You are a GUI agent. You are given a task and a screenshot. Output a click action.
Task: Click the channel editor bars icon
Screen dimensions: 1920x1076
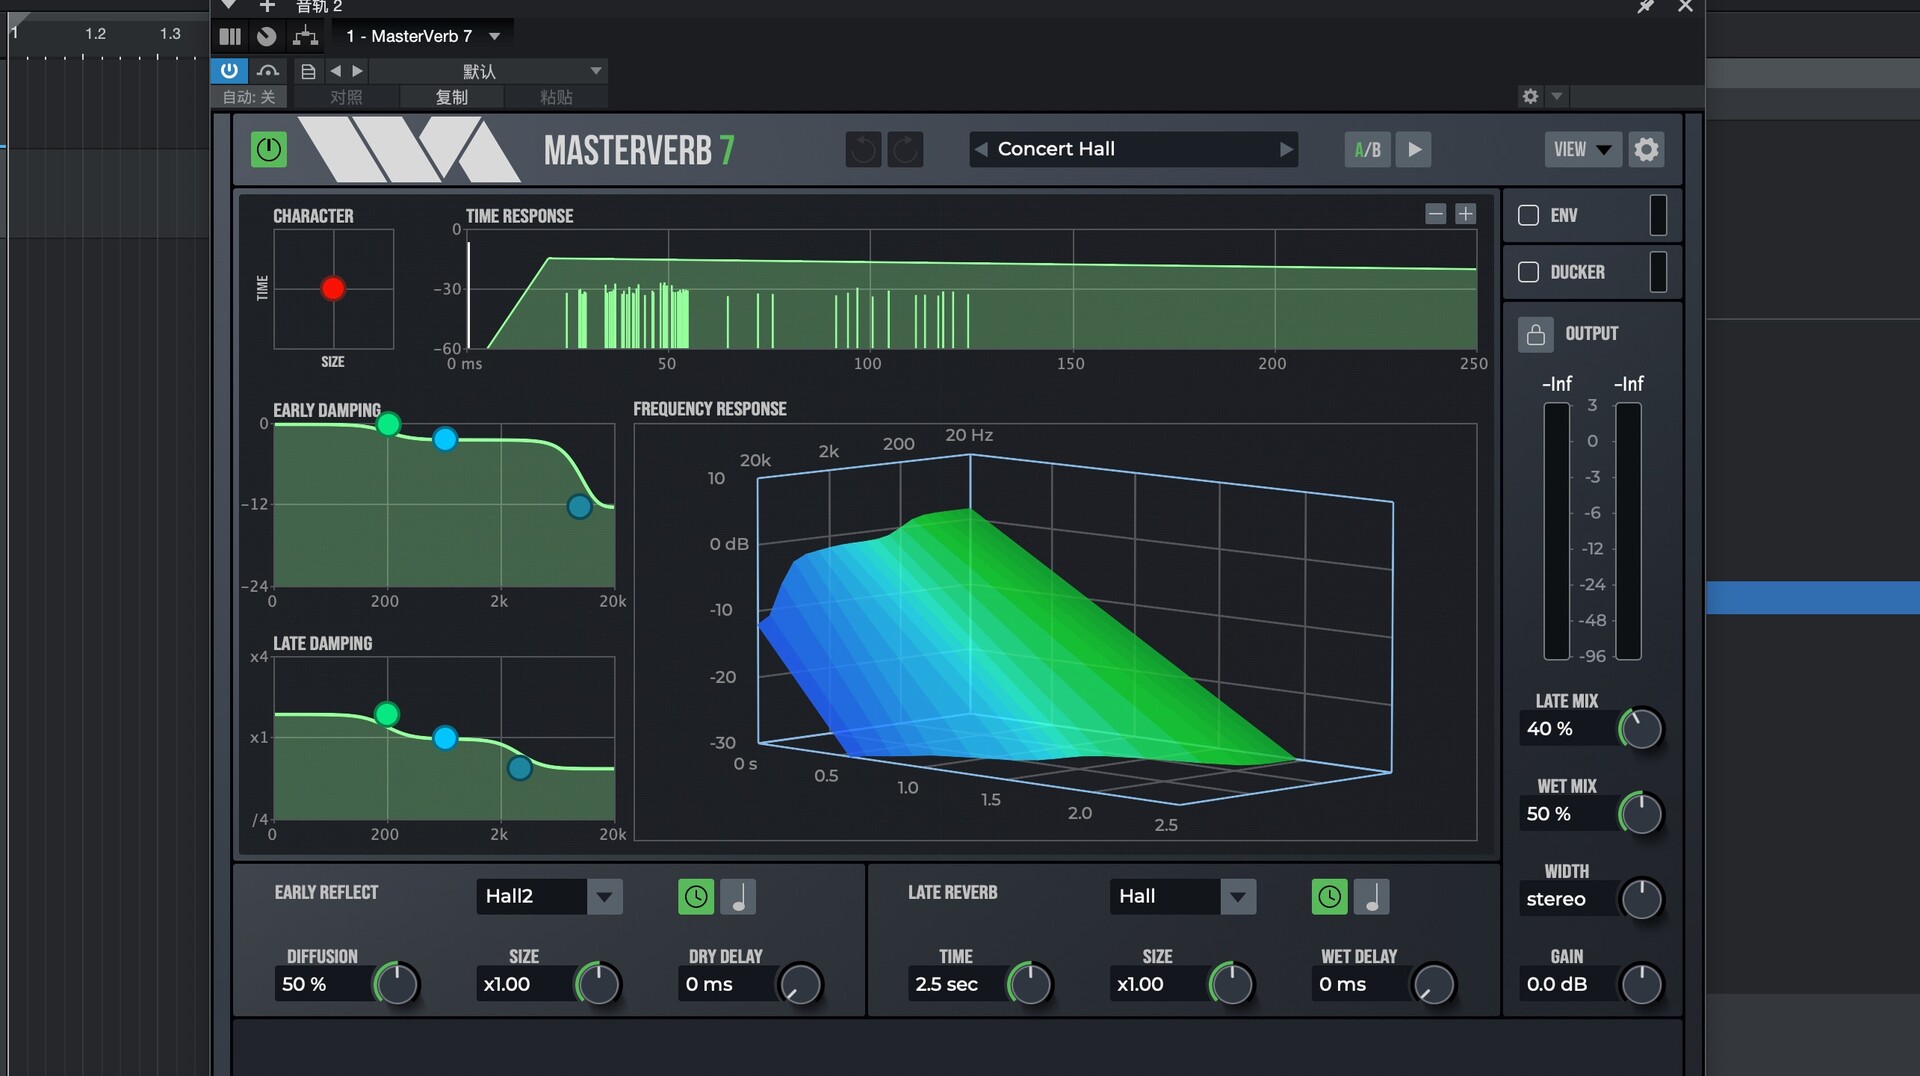click(x=230, y=37)
